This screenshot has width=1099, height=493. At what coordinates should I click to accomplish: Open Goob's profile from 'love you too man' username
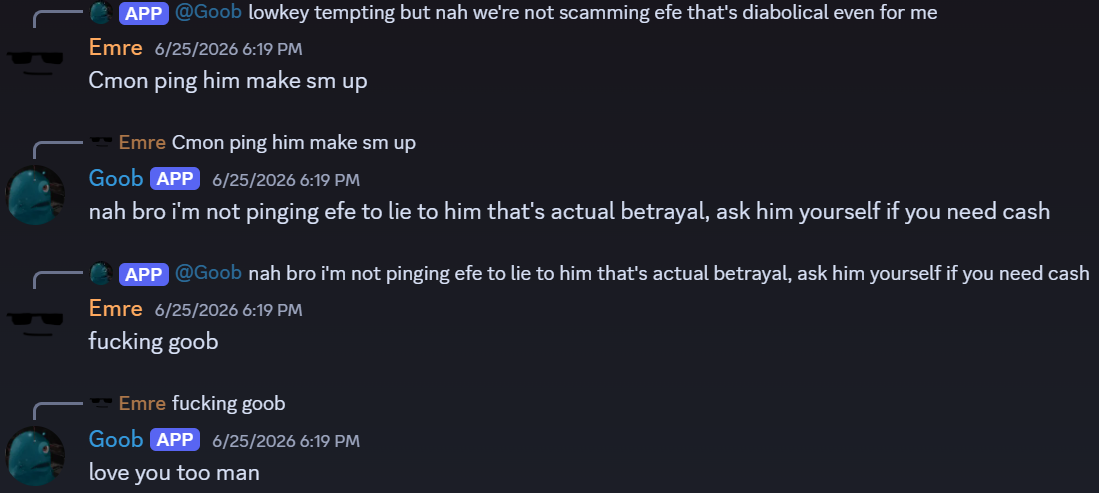[116, 439]
